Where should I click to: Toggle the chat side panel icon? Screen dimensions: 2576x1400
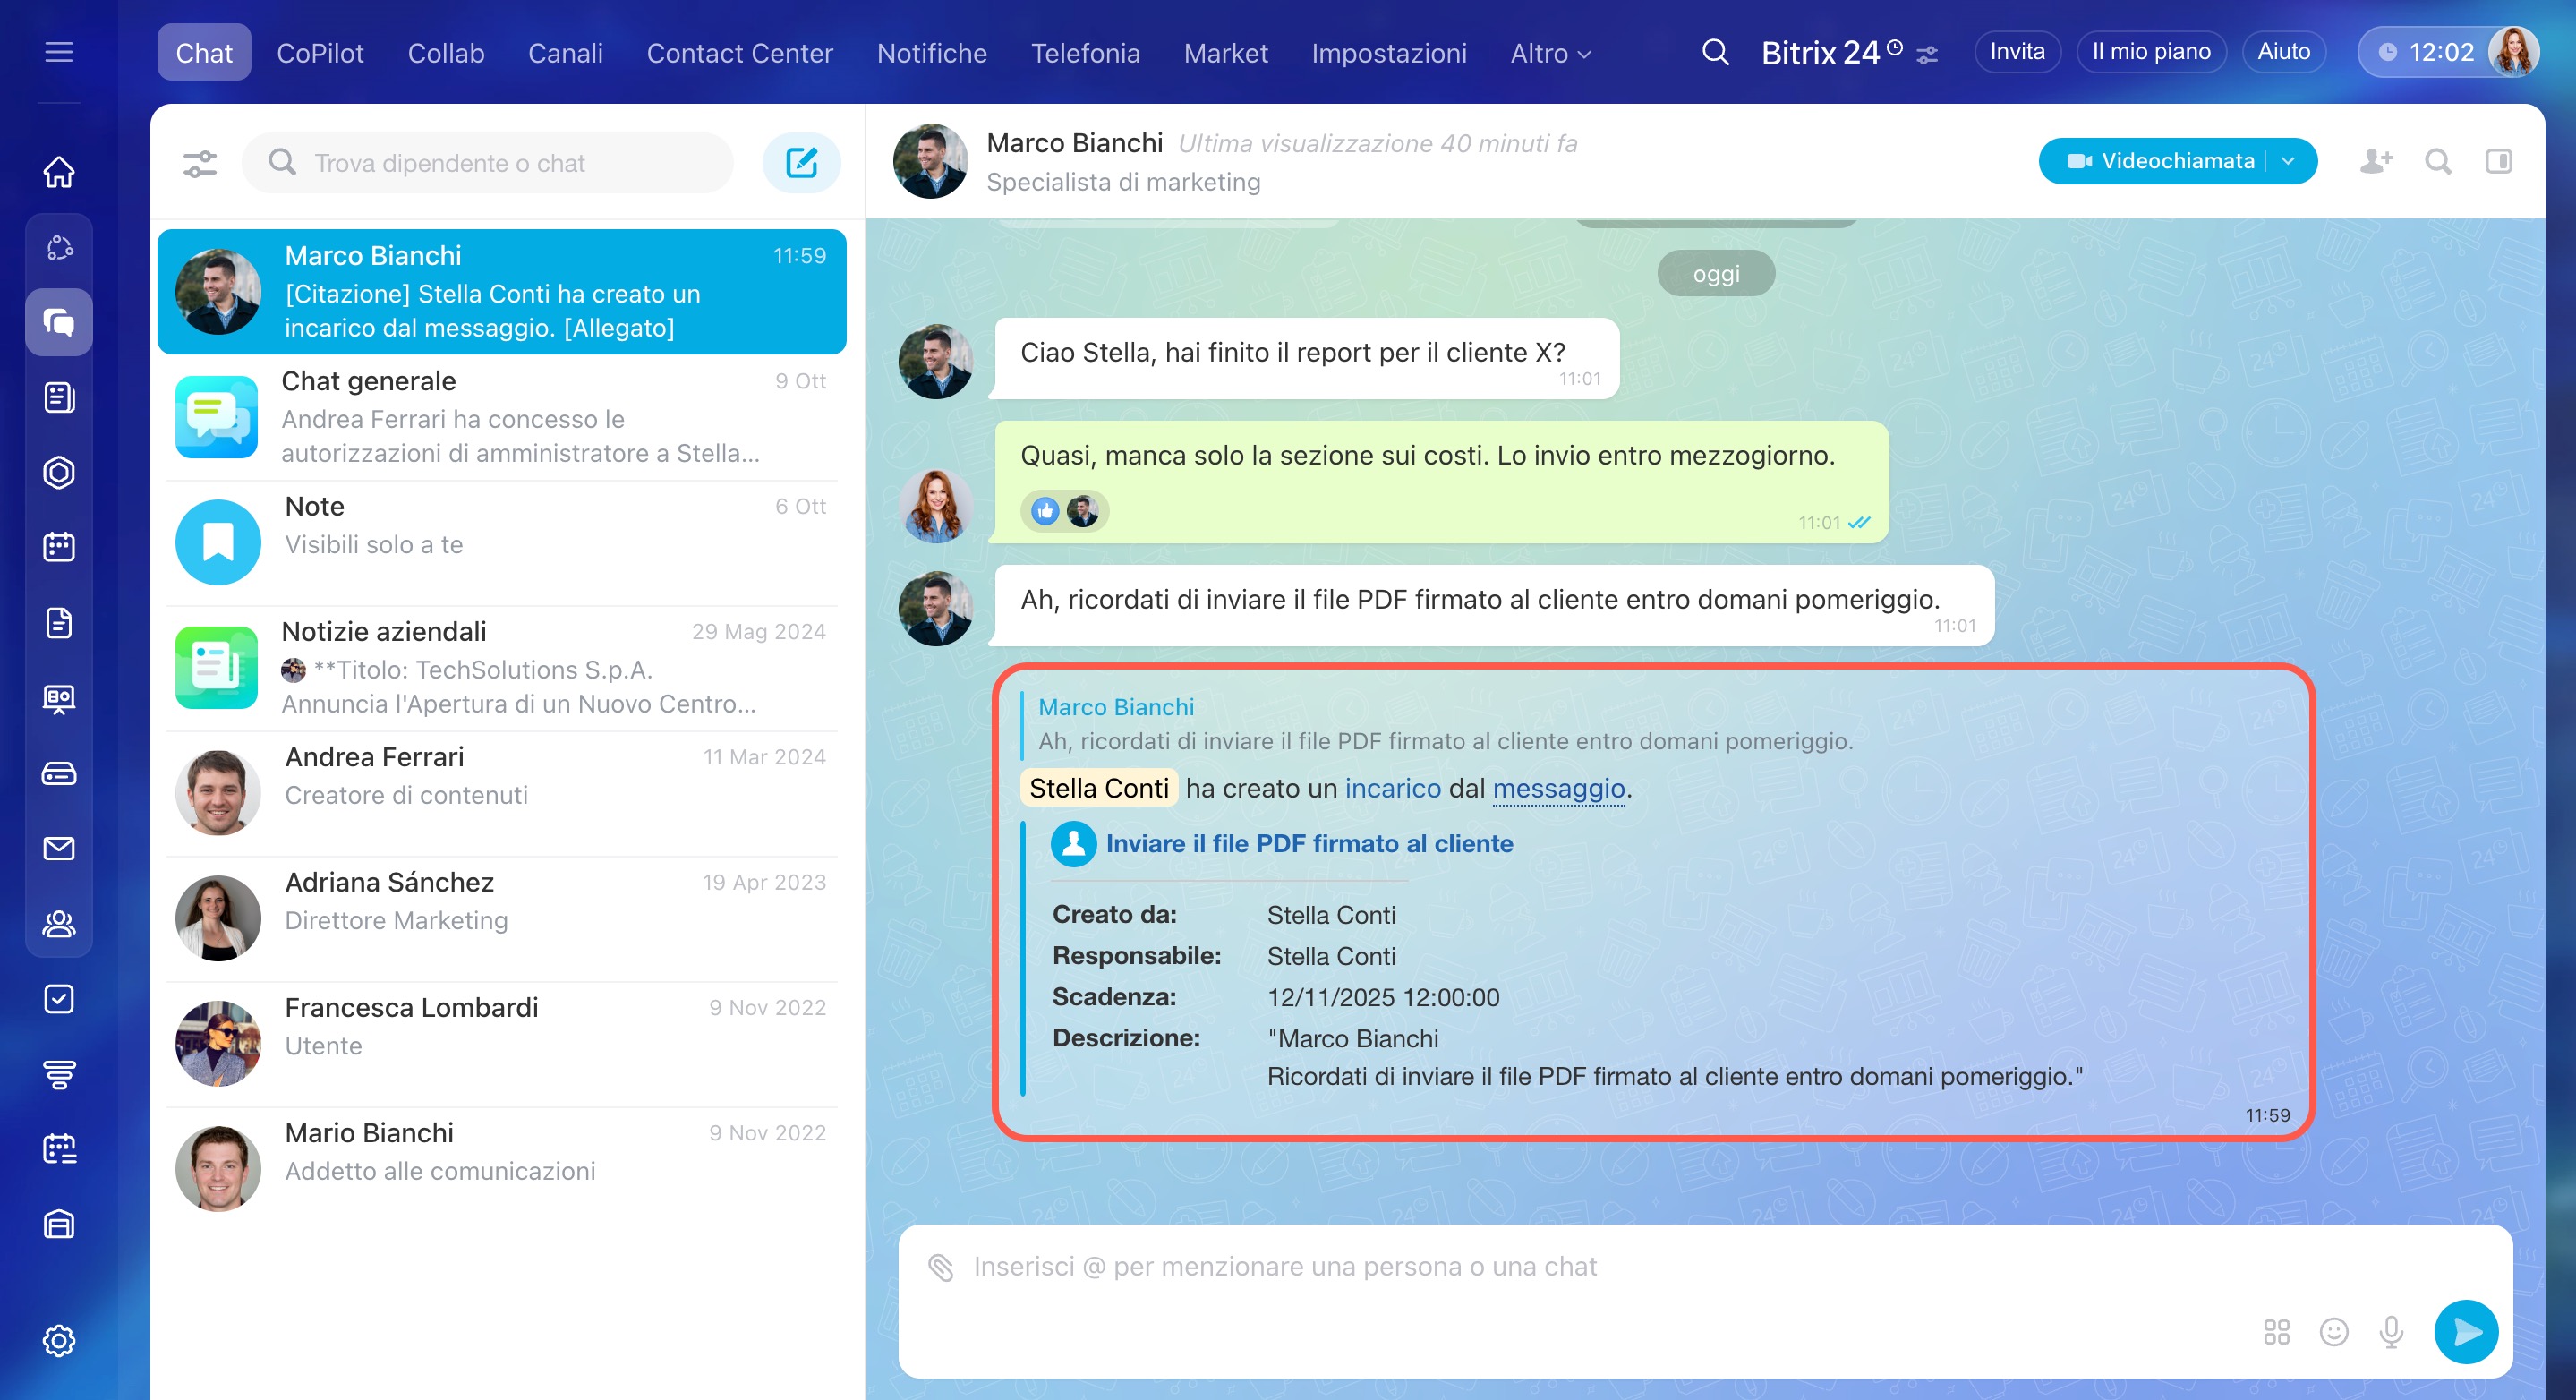click(x=2498, y=161)
